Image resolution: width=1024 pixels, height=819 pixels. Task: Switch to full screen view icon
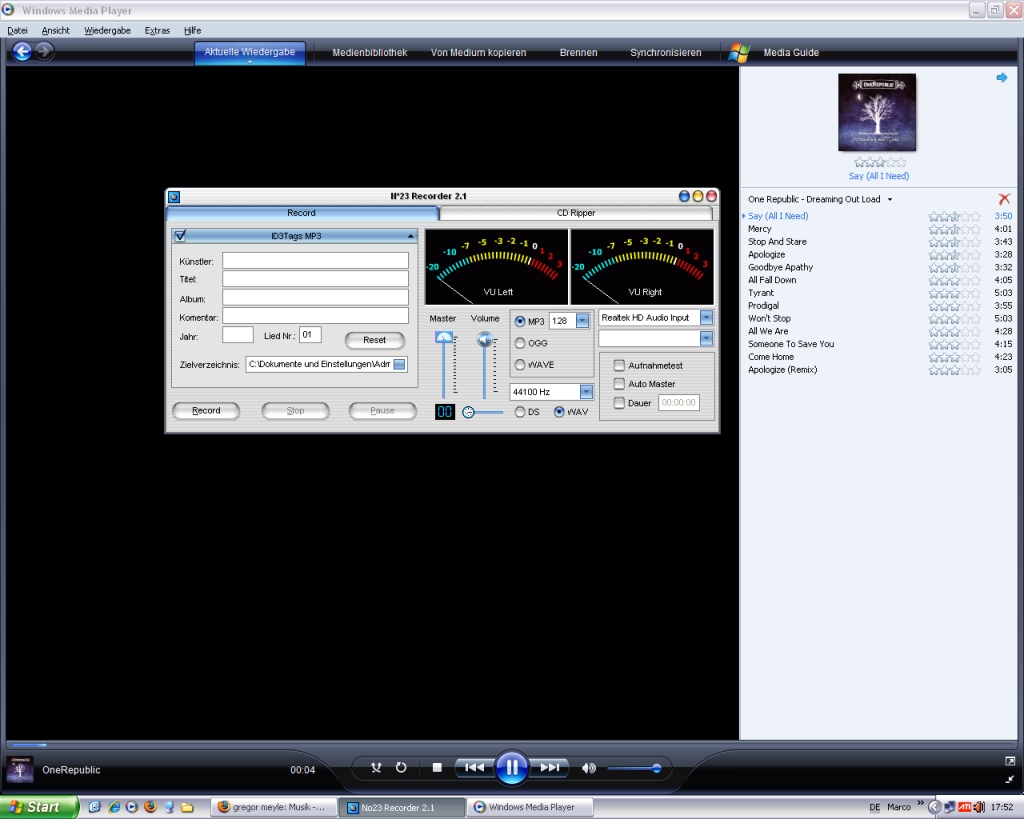pos(1010,761)
